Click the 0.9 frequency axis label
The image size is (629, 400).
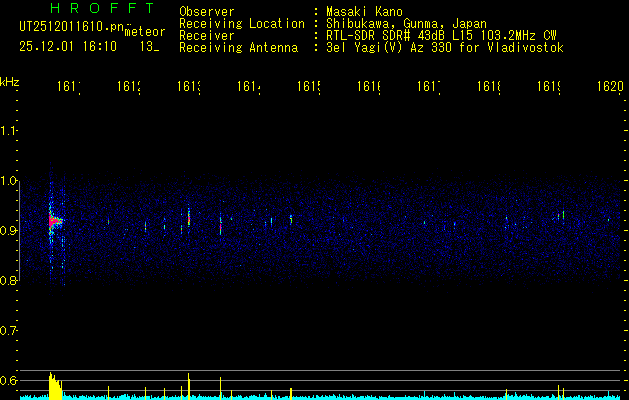coord(9,231)
